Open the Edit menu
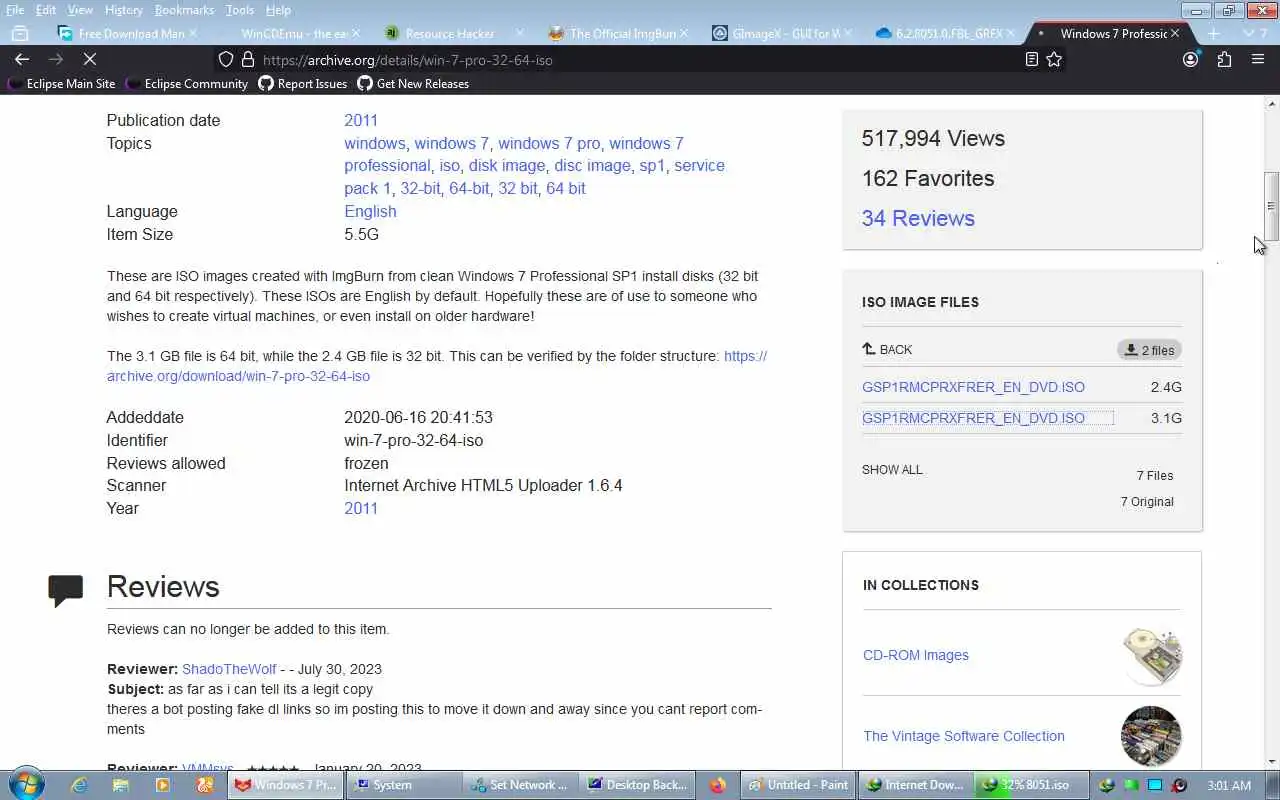The width and height of the screenshot is (1280, 800). coord(46,10)
